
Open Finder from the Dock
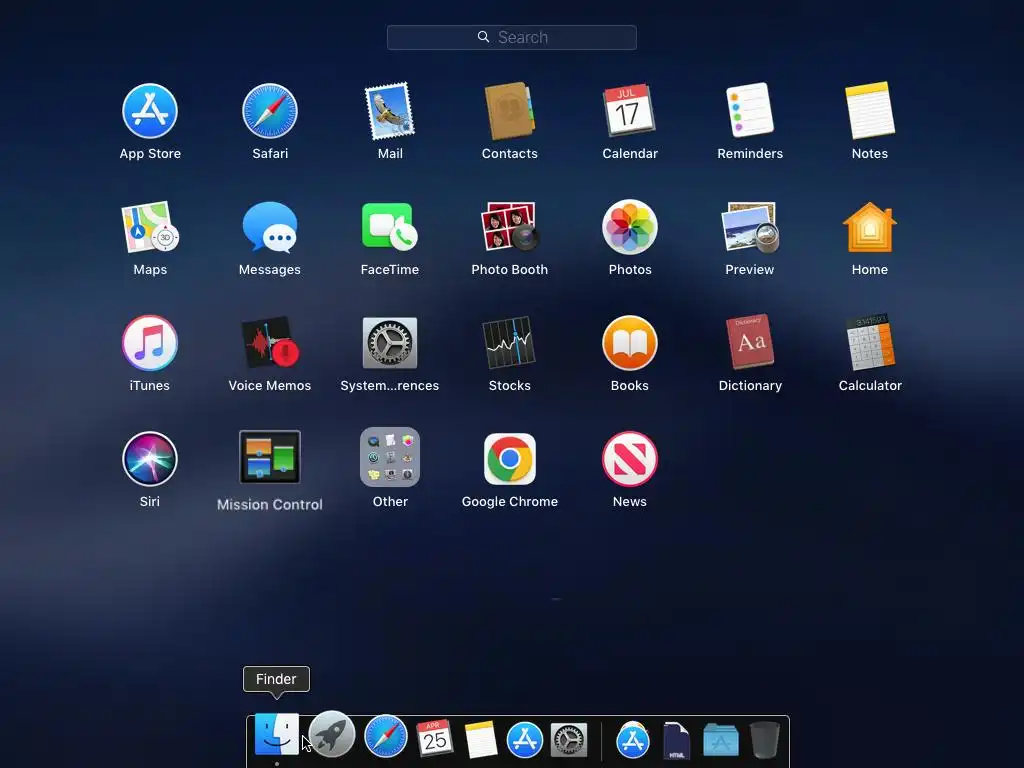click(x=276, y=735)
